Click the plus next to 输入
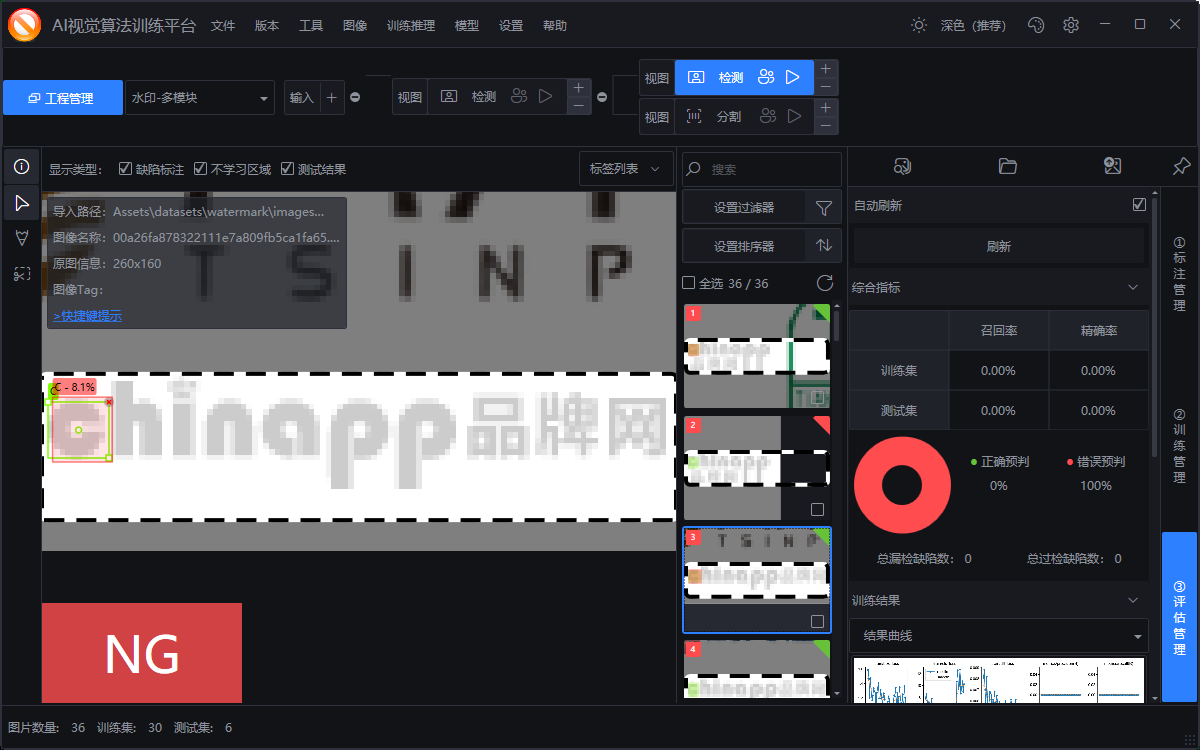This screenshot has width=1200, height=750. [x=332, y=97]
